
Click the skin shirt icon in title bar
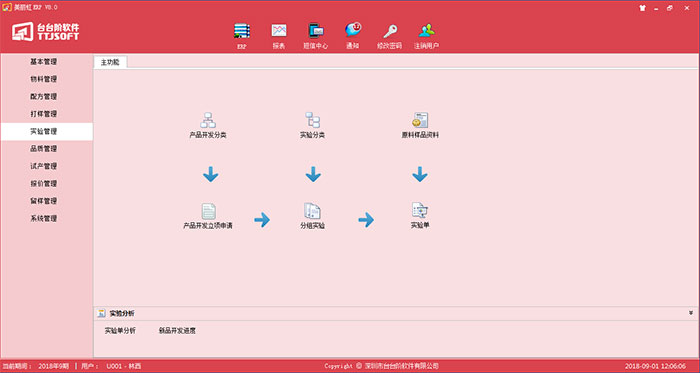point(642,8)
